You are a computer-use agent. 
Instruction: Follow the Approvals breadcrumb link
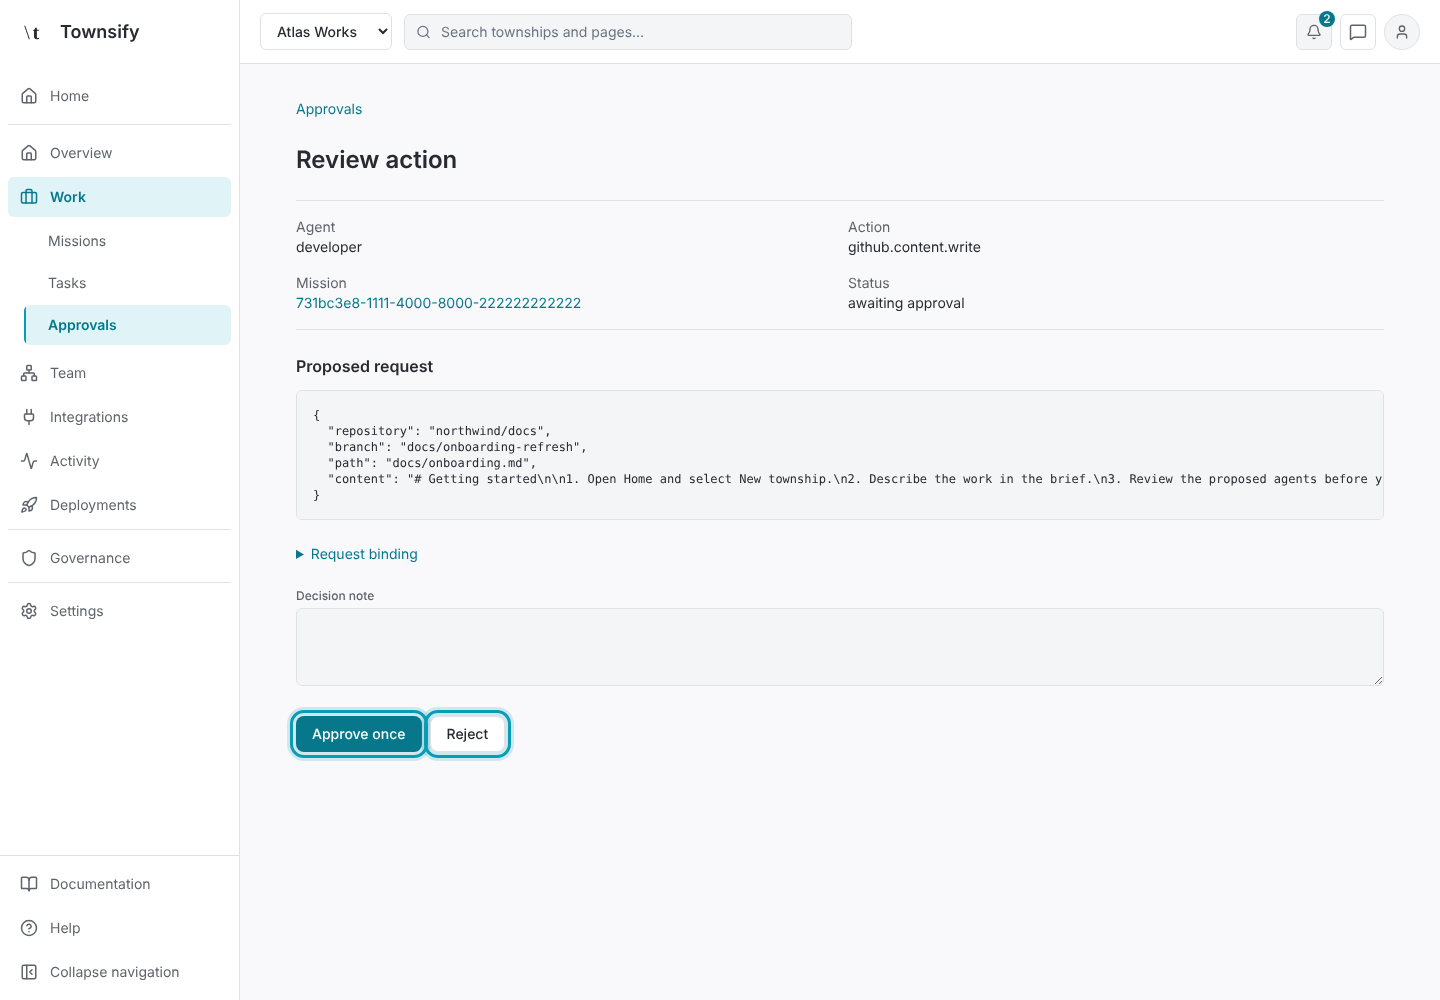coord(329,109)
